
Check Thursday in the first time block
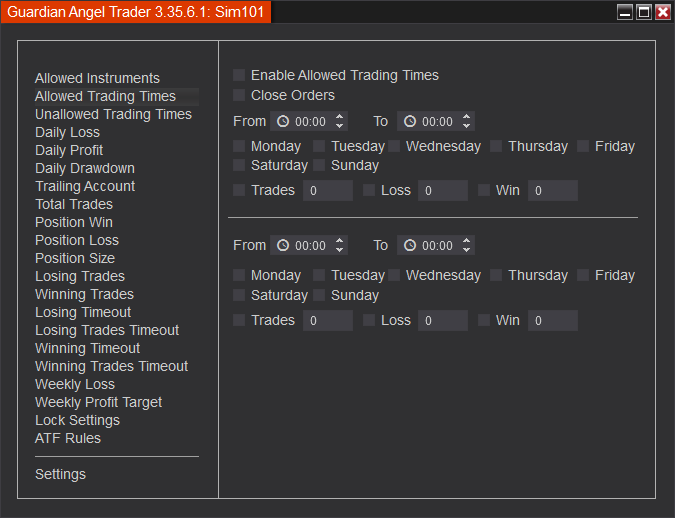[x=496, y=146]
